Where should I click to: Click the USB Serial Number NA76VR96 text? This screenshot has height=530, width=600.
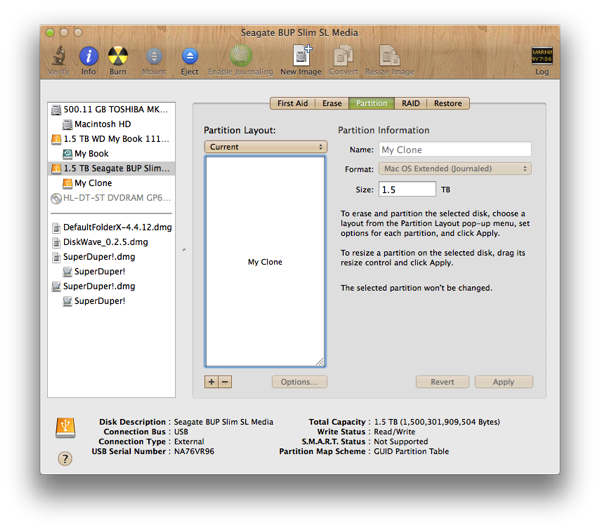click(x=194, y=451)
